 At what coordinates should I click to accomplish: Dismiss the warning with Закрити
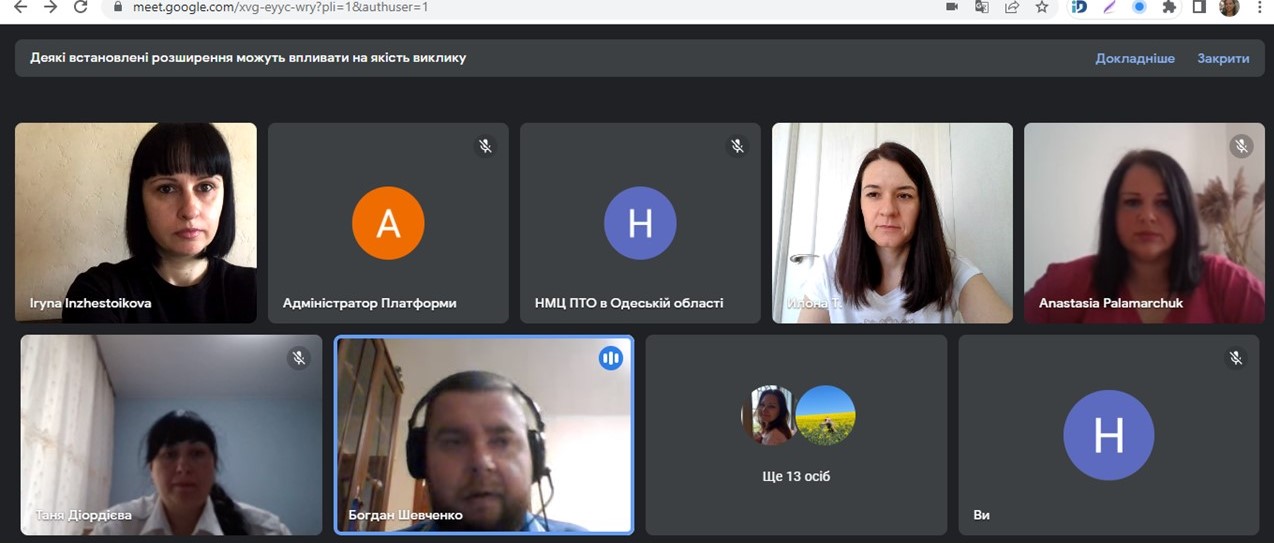pos(1223,58)
